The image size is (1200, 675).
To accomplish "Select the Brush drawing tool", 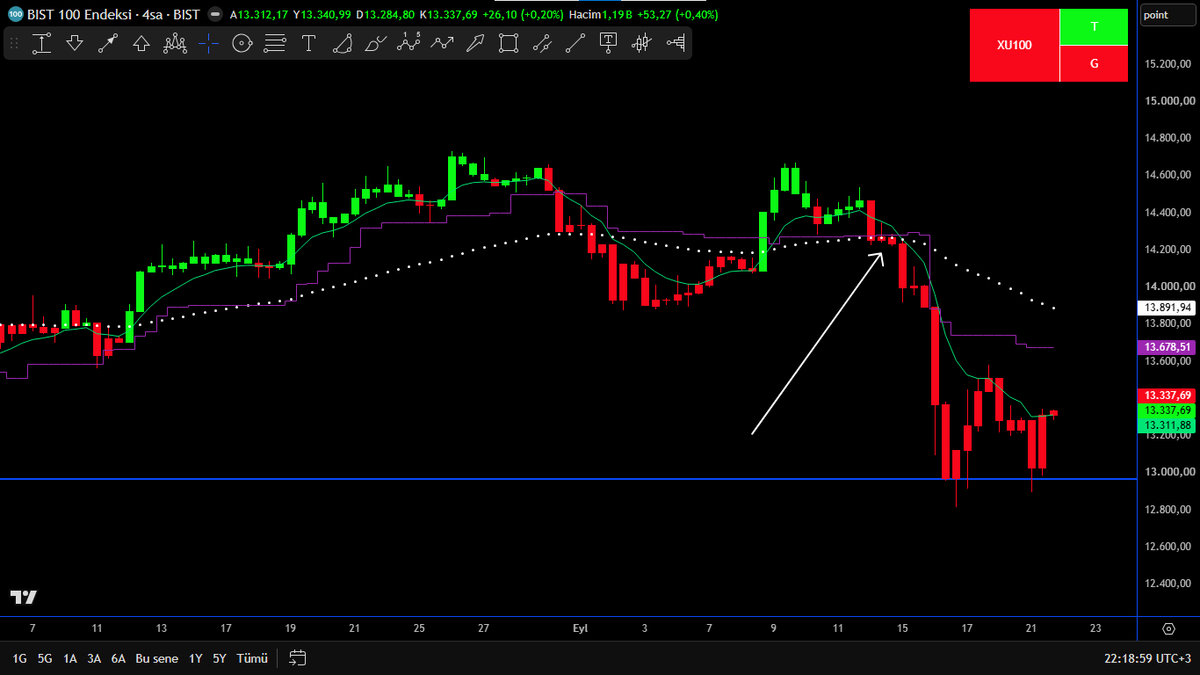I will [375, 43].
